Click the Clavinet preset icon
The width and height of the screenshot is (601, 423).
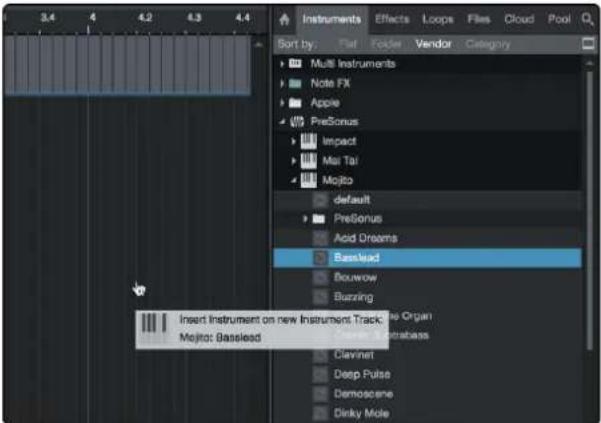pos(320,355)
